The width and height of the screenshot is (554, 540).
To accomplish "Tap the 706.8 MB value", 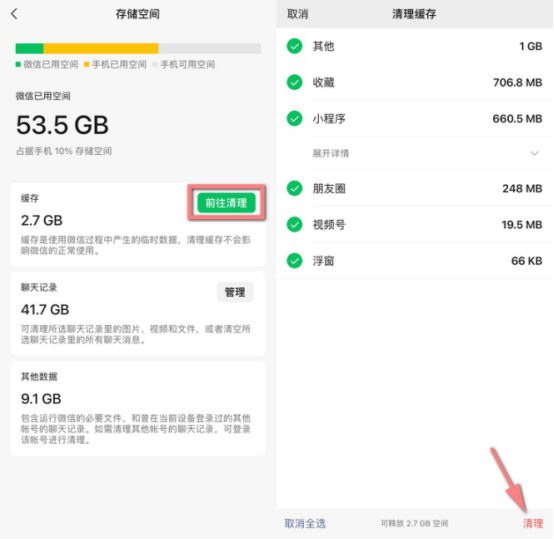I will 518,82.
